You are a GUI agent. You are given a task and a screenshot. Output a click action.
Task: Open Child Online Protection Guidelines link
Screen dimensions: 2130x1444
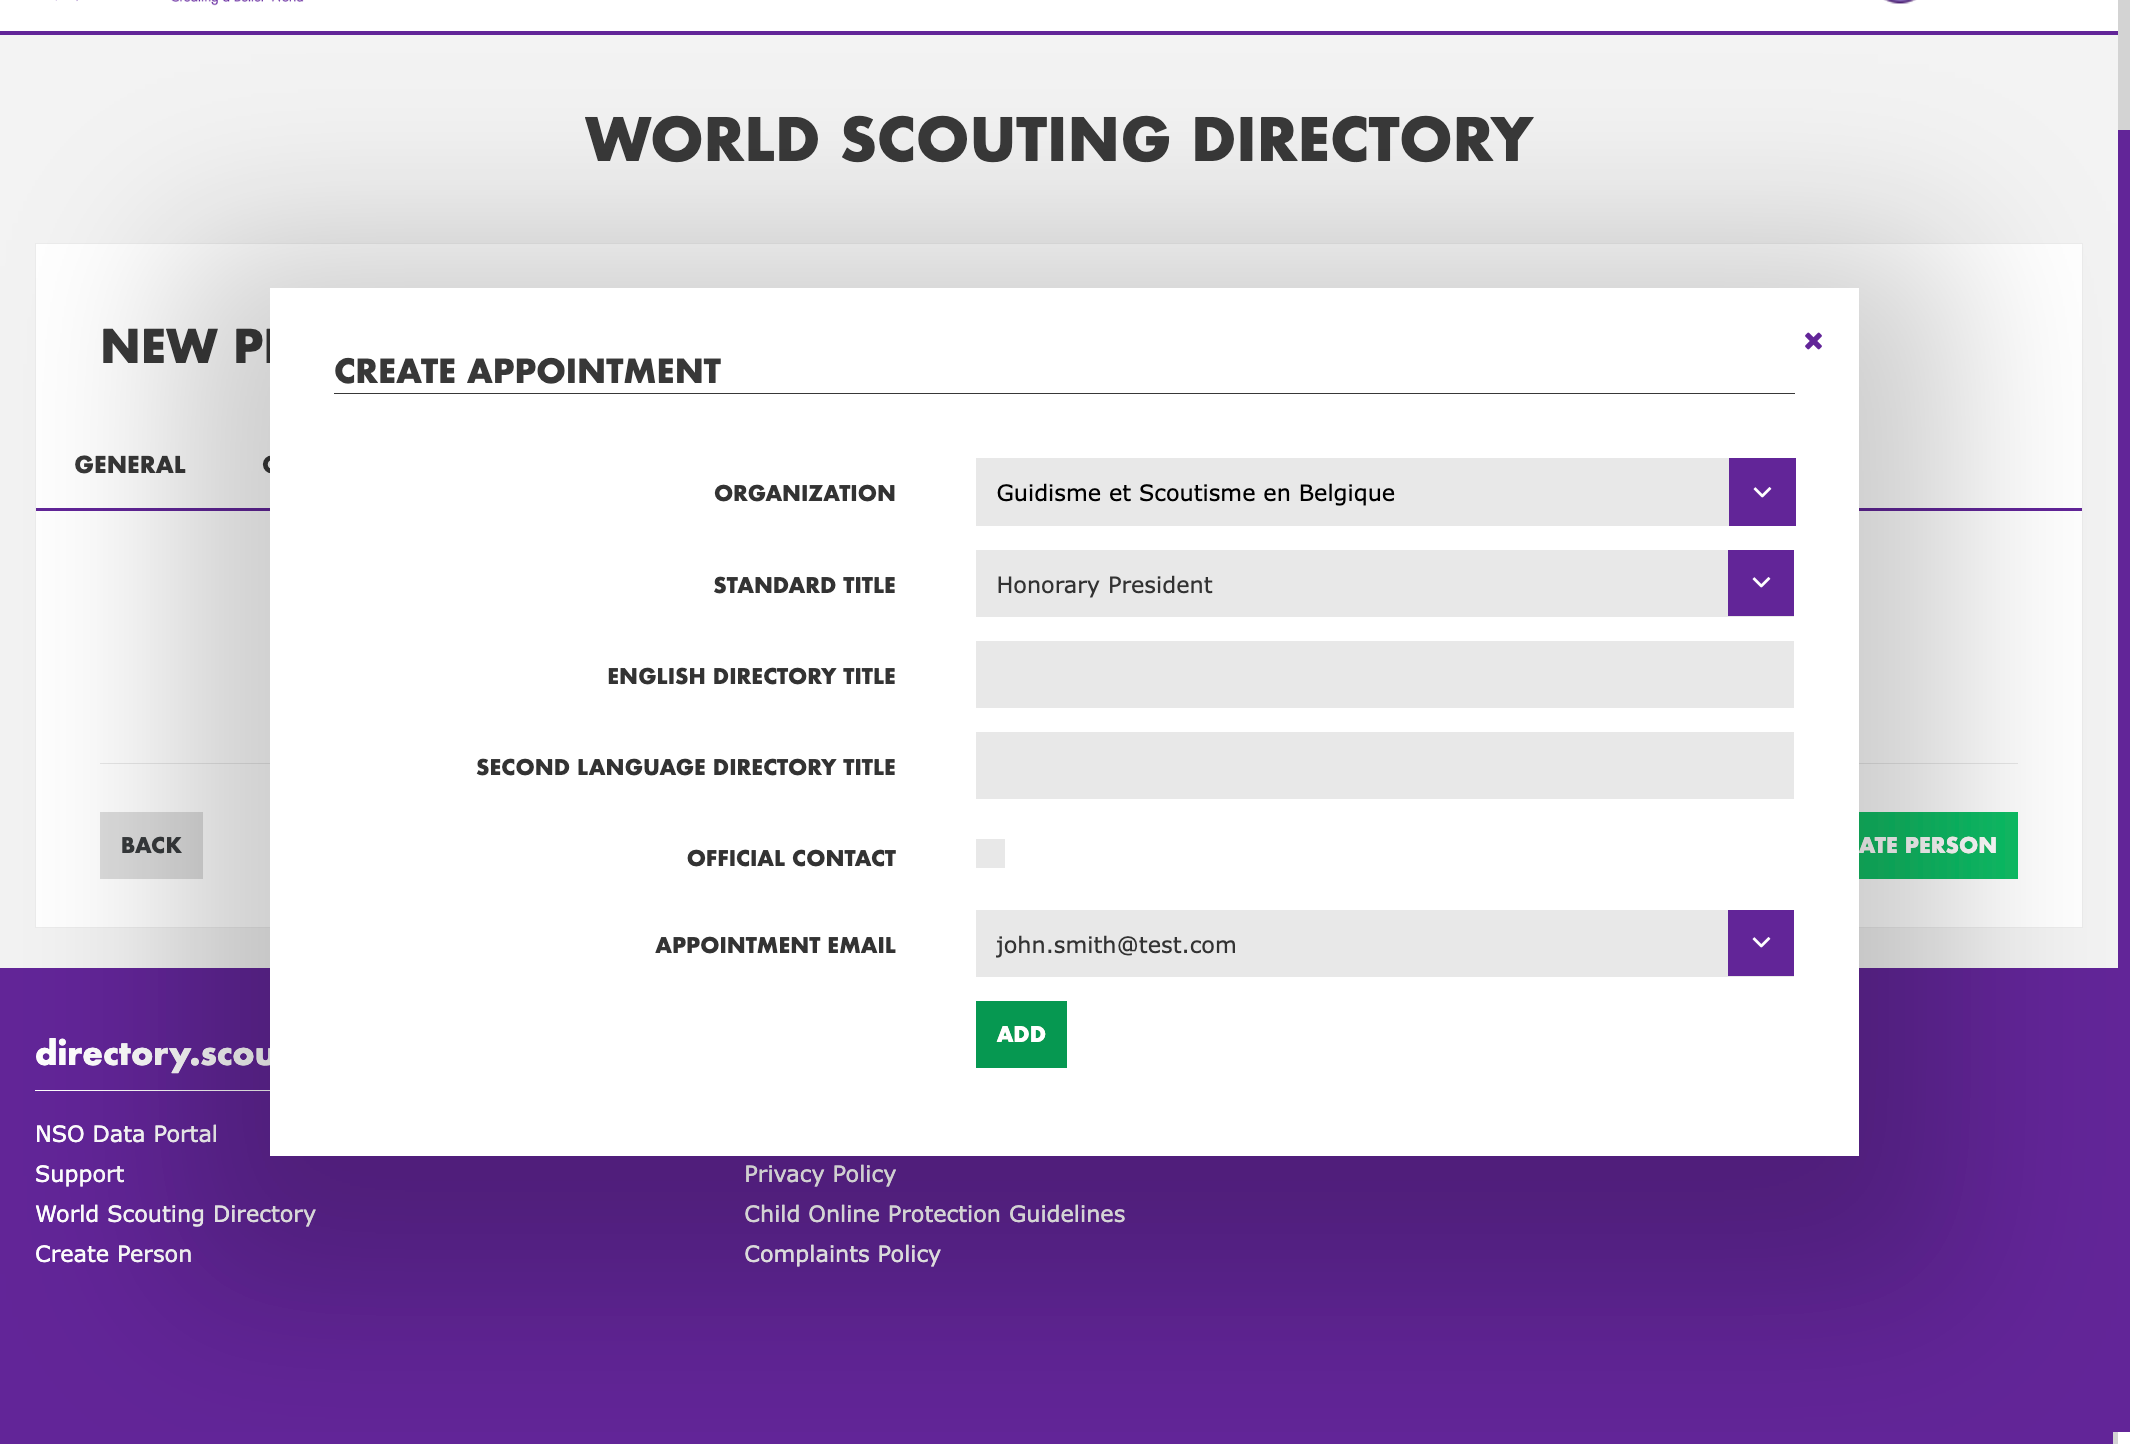pyautogui.click(x=934, y=1214)
